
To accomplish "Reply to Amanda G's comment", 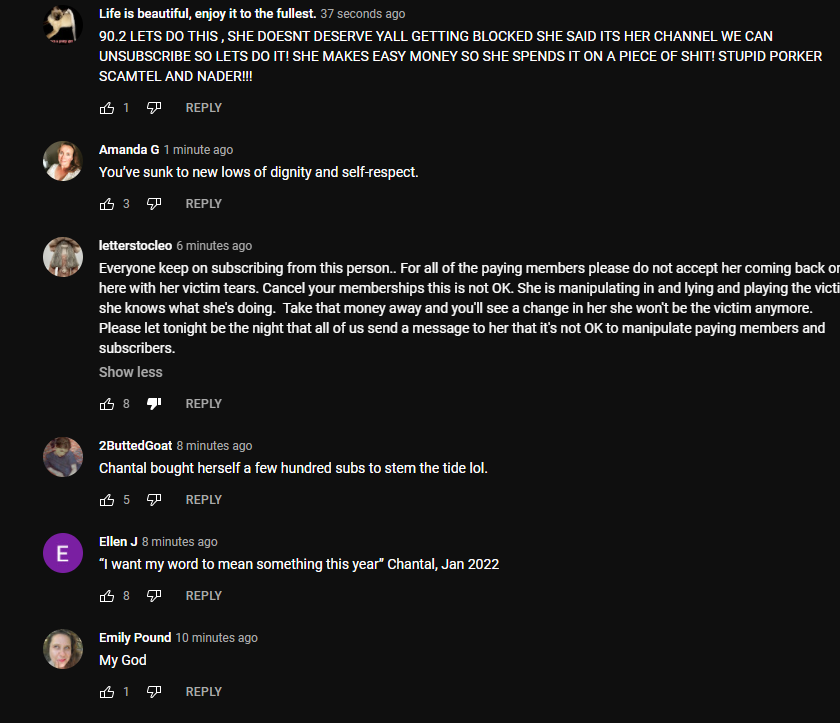I will point(204,204).
